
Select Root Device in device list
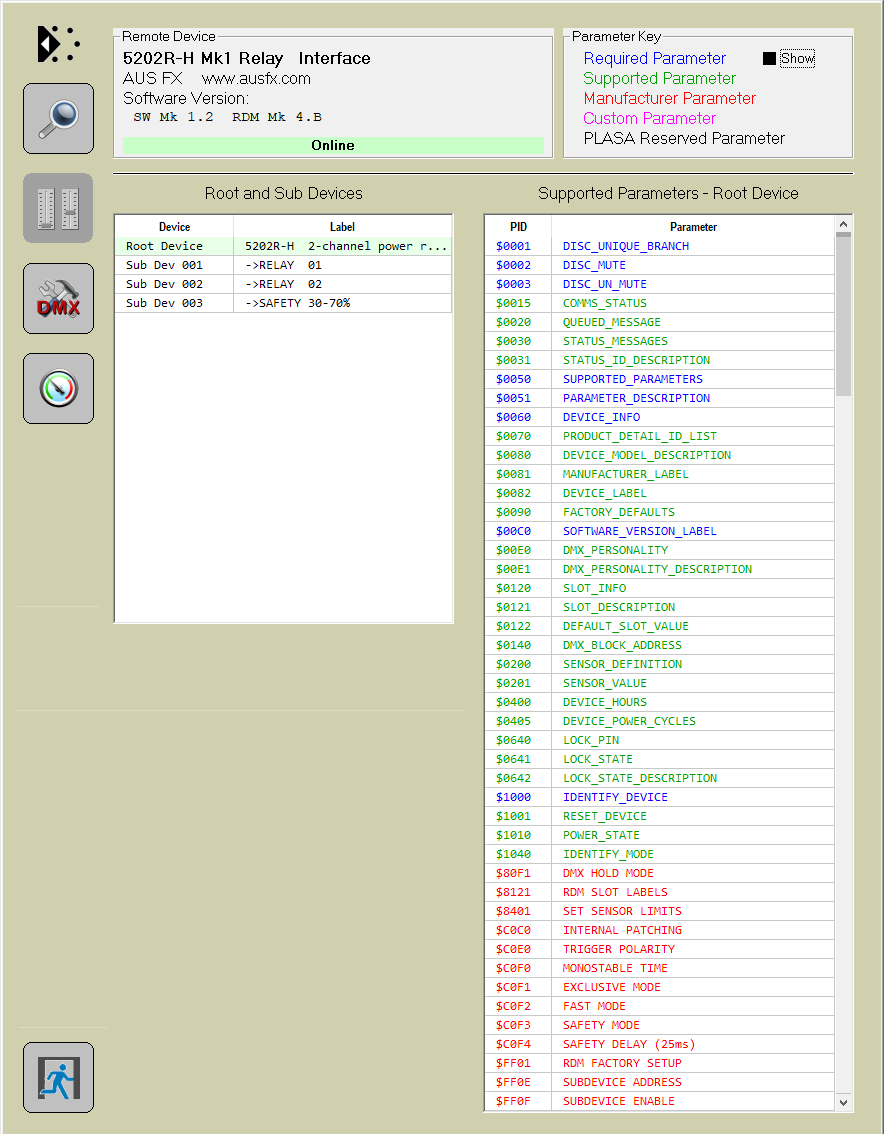point(164,246)
